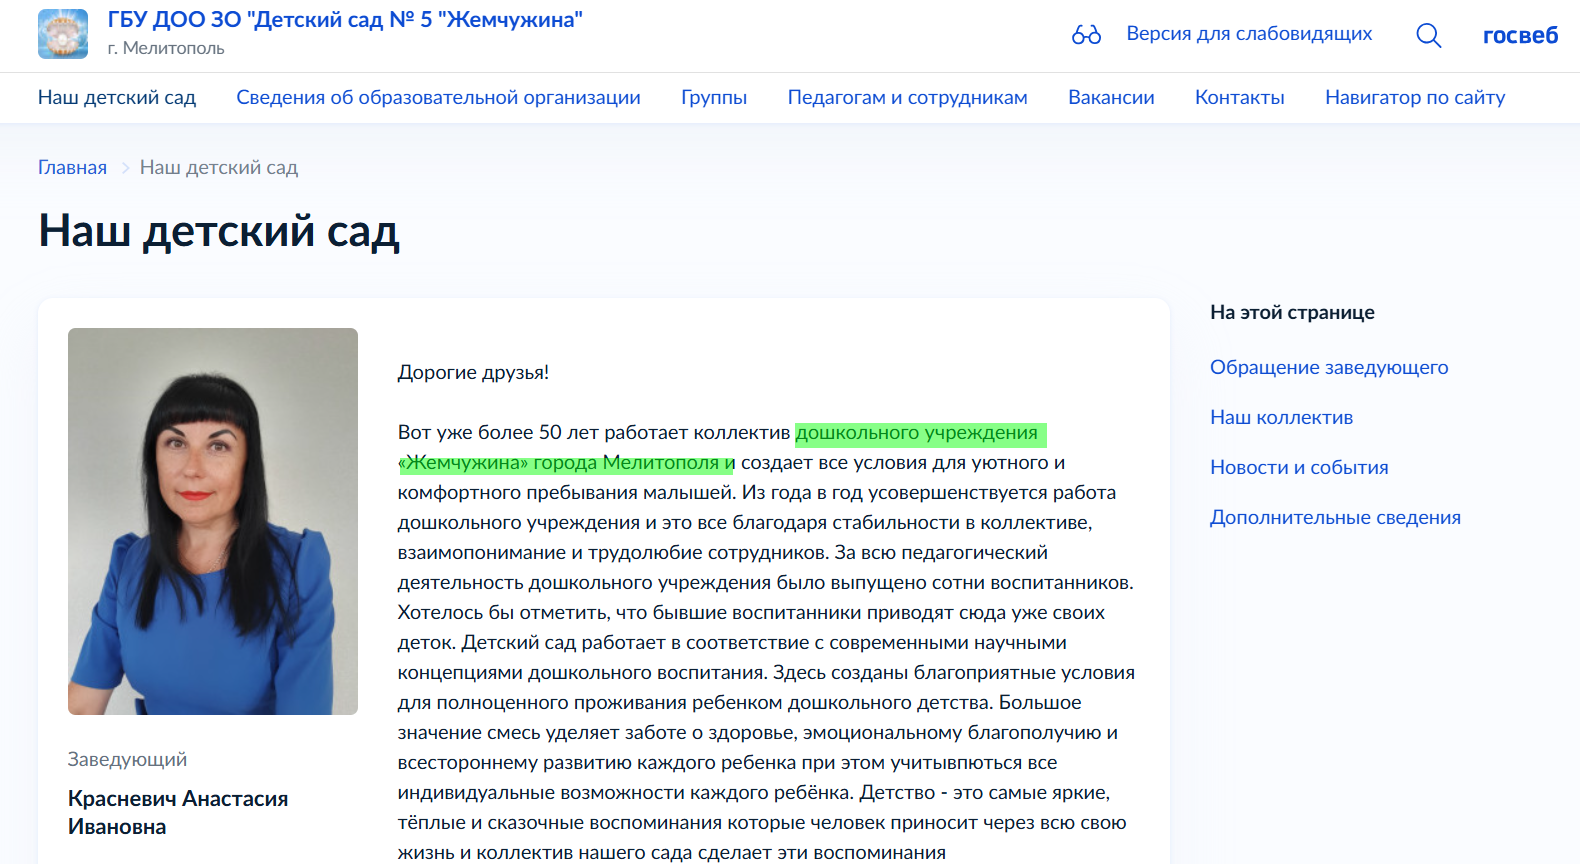
Task: Jump to 'Дополнительные сведения' section
Action: pos(1335,517)
